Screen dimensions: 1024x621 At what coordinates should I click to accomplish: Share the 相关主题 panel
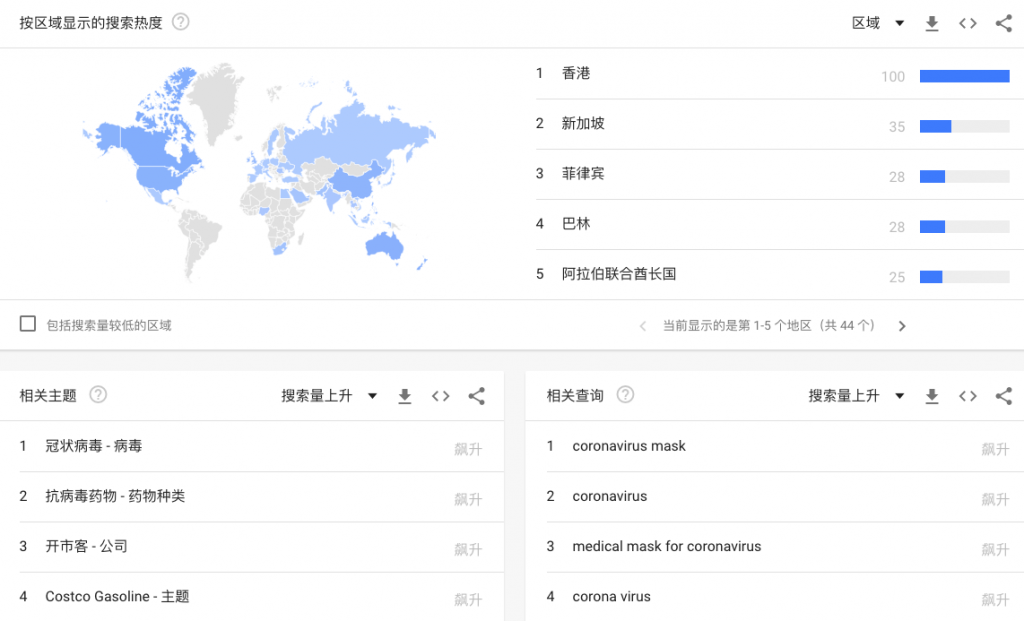pos(476,396)
